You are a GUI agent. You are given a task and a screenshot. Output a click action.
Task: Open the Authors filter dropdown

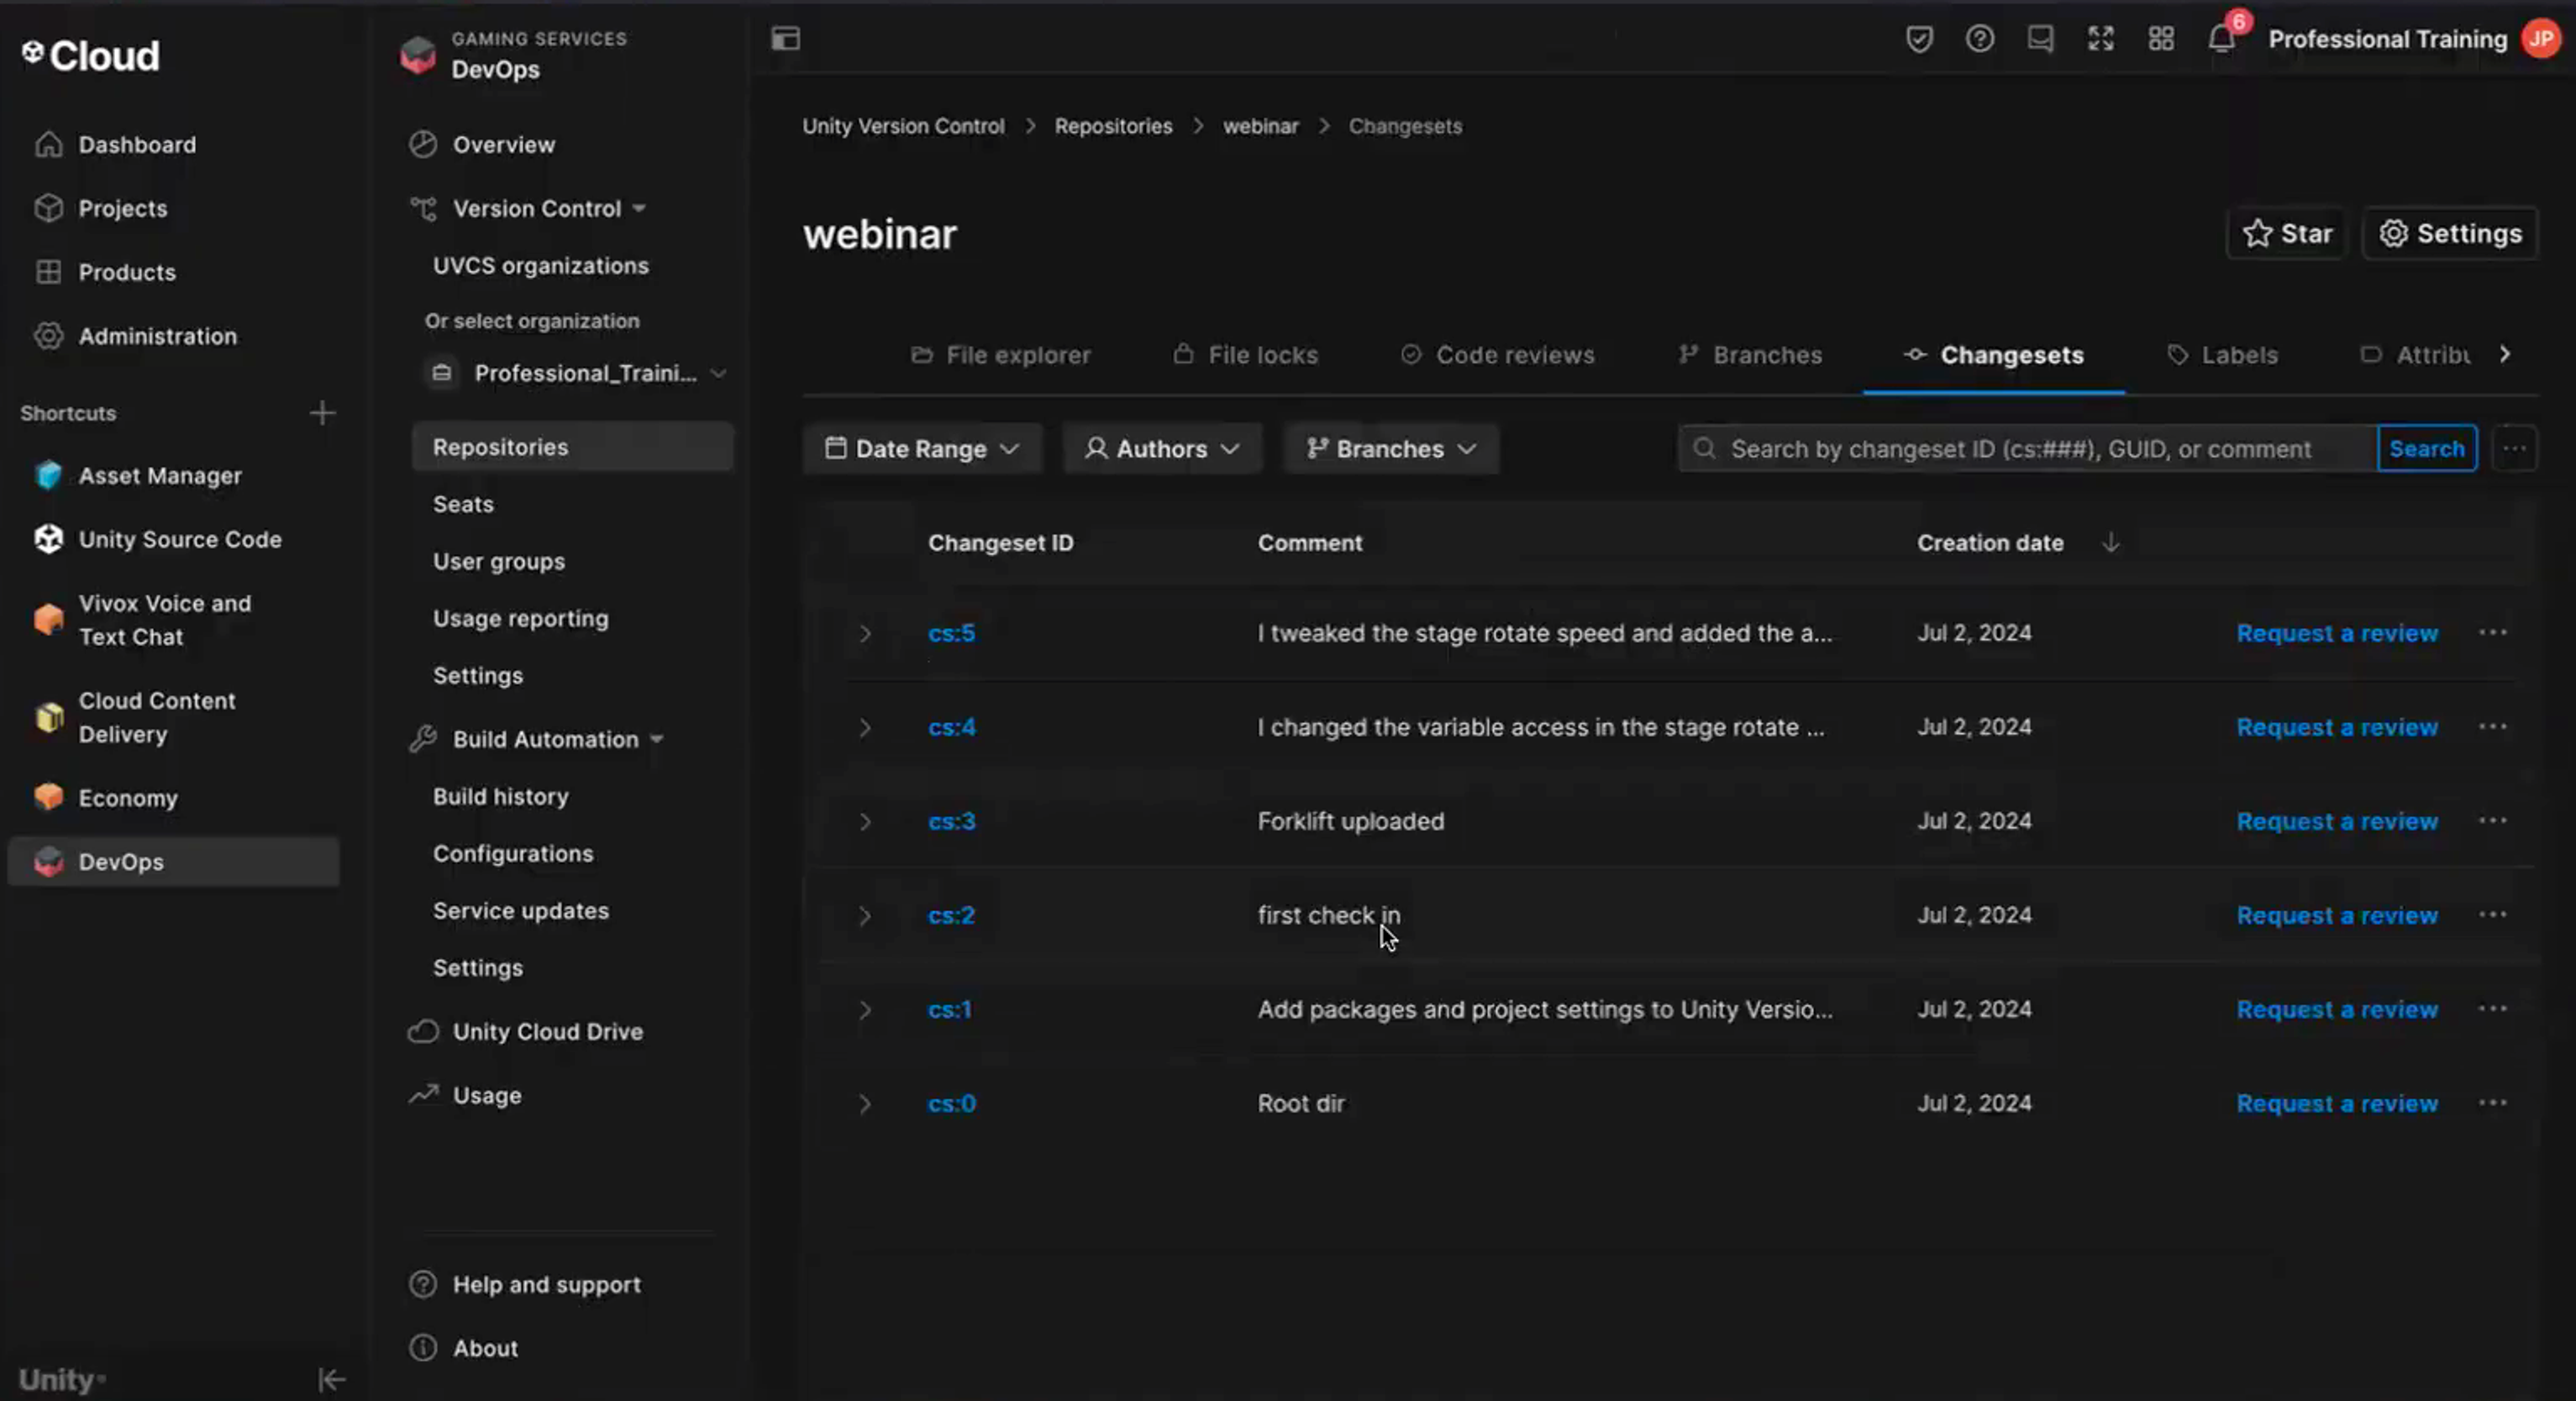coord(1162,449)
